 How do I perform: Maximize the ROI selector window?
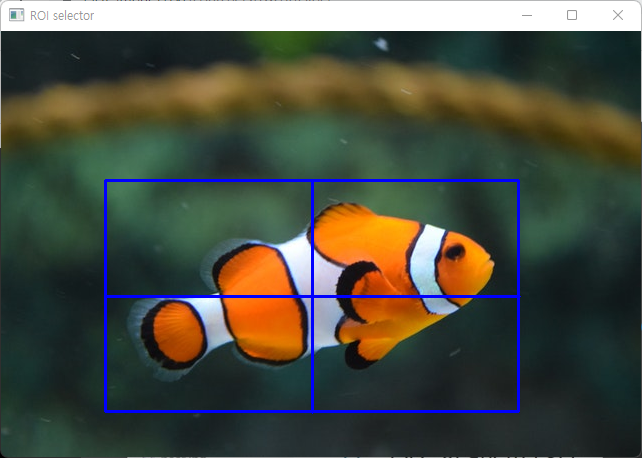click(572, 16)
